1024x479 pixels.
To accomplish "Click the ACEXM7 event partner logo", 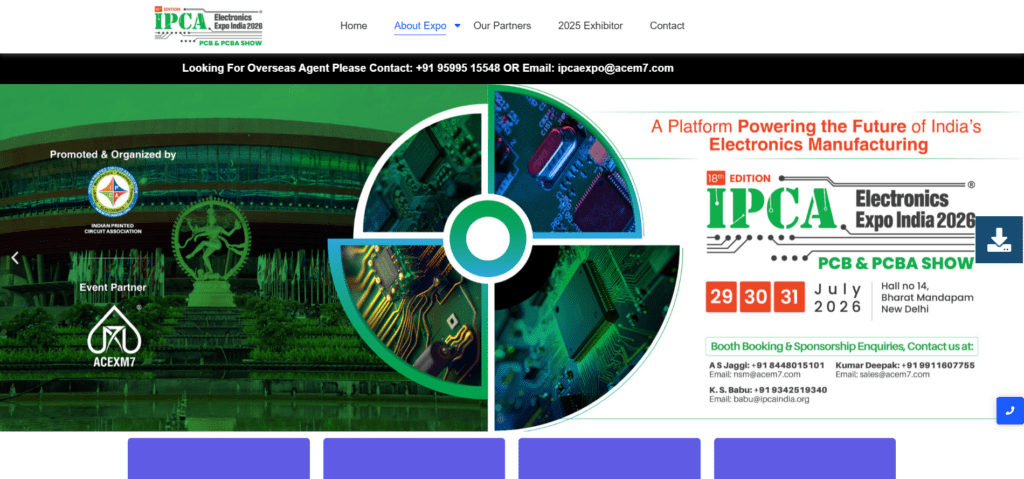I will (113, 334).
